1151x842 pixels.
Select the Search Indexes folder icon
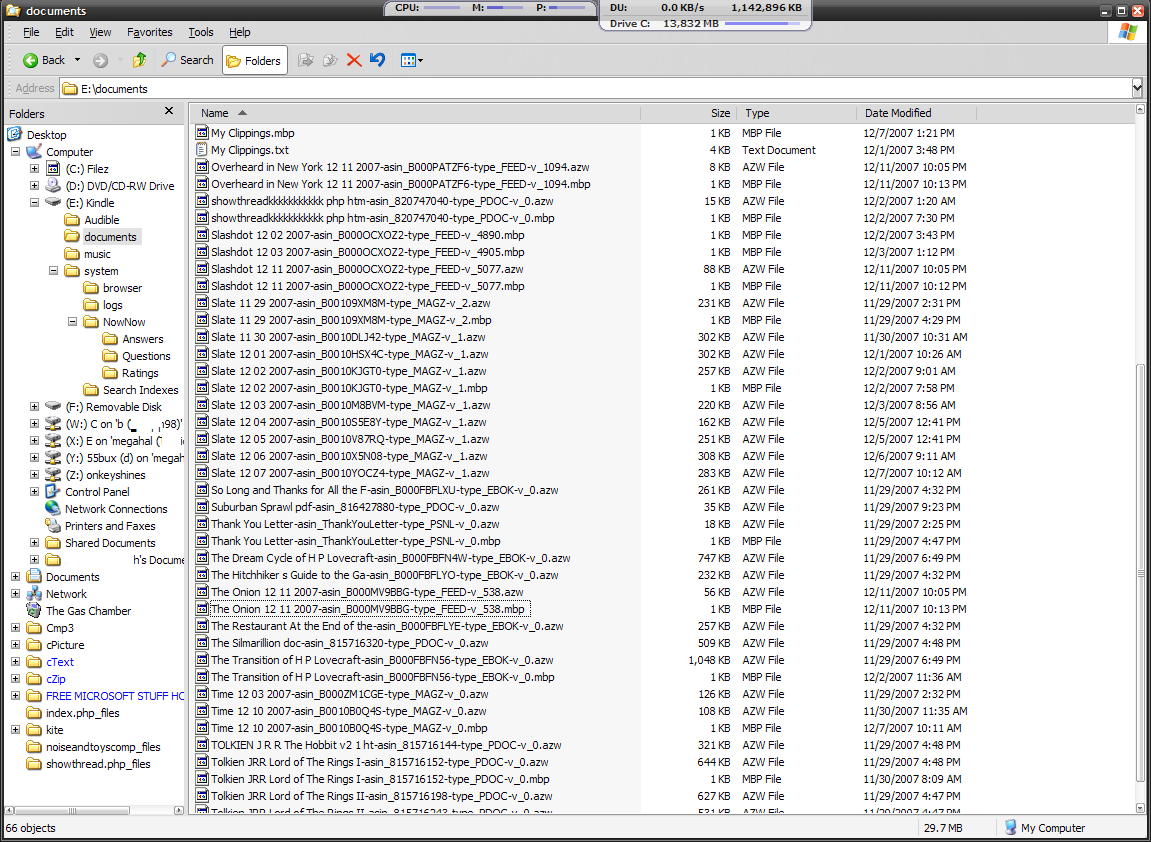point(91,390)
